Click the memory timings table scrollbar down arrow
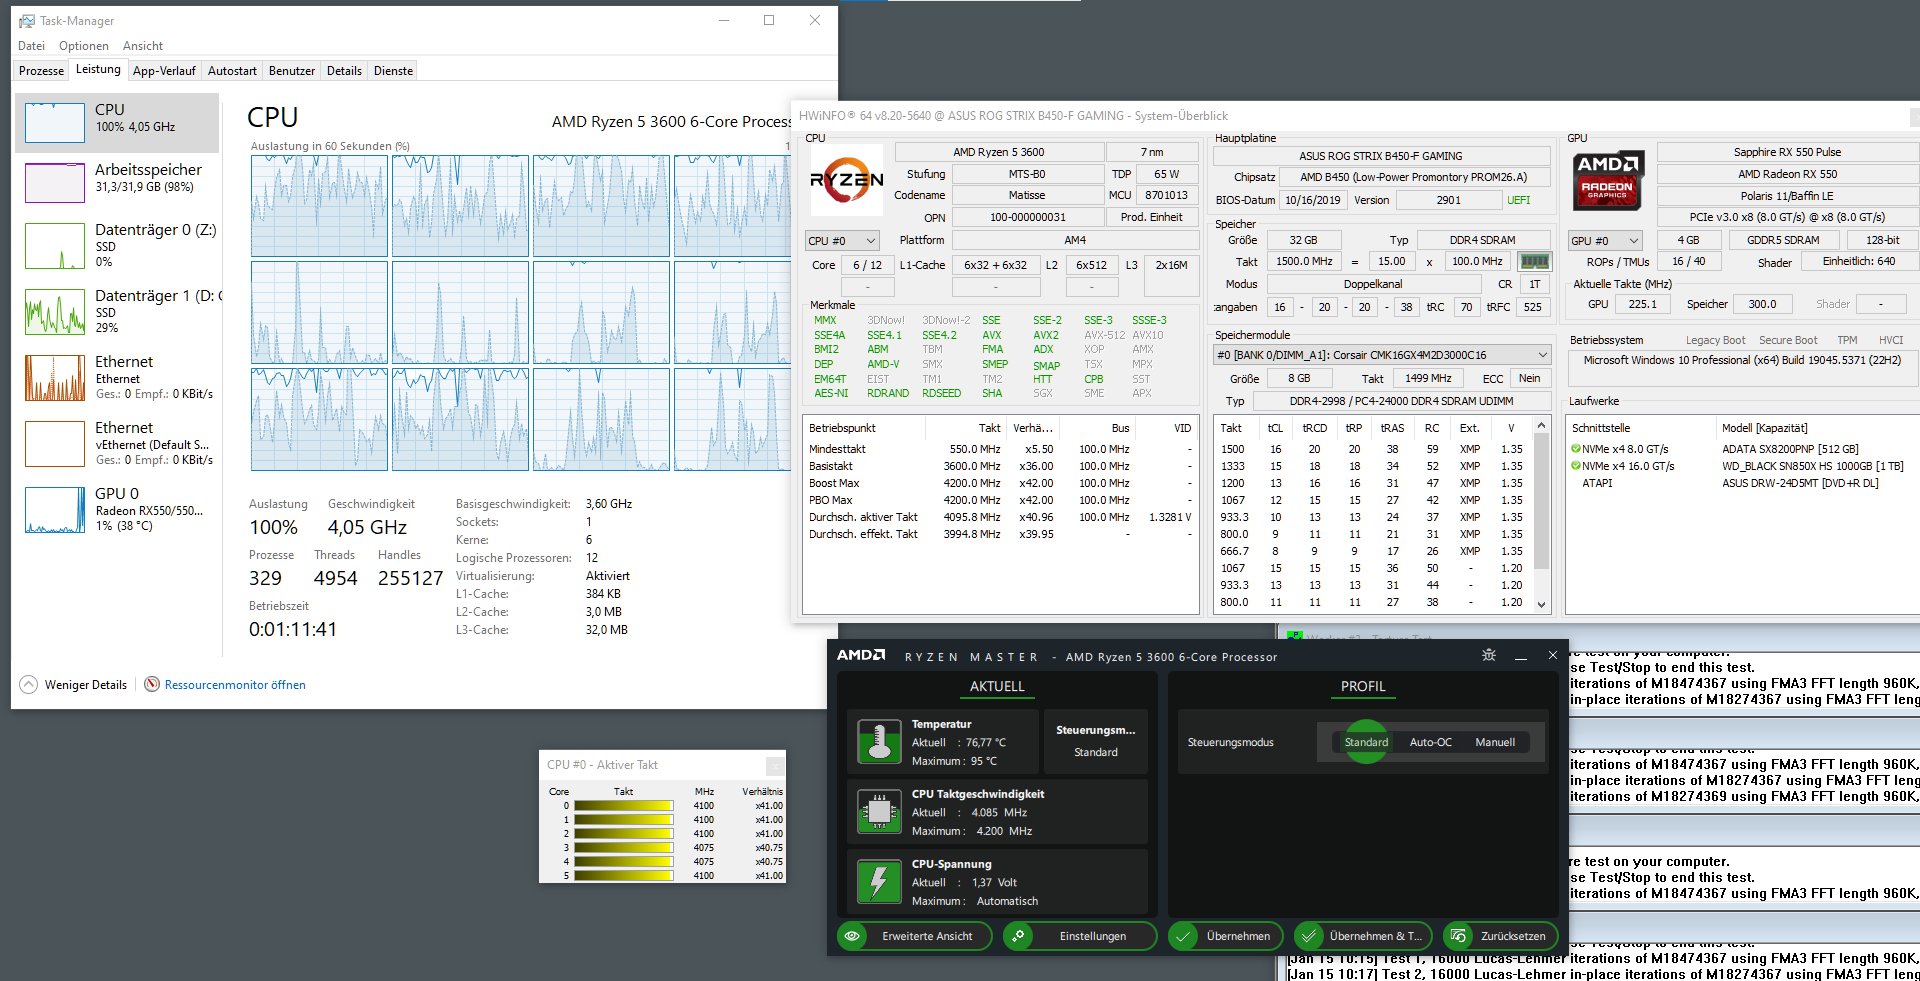This screenshot has height=981, width=1920. 1541,604
